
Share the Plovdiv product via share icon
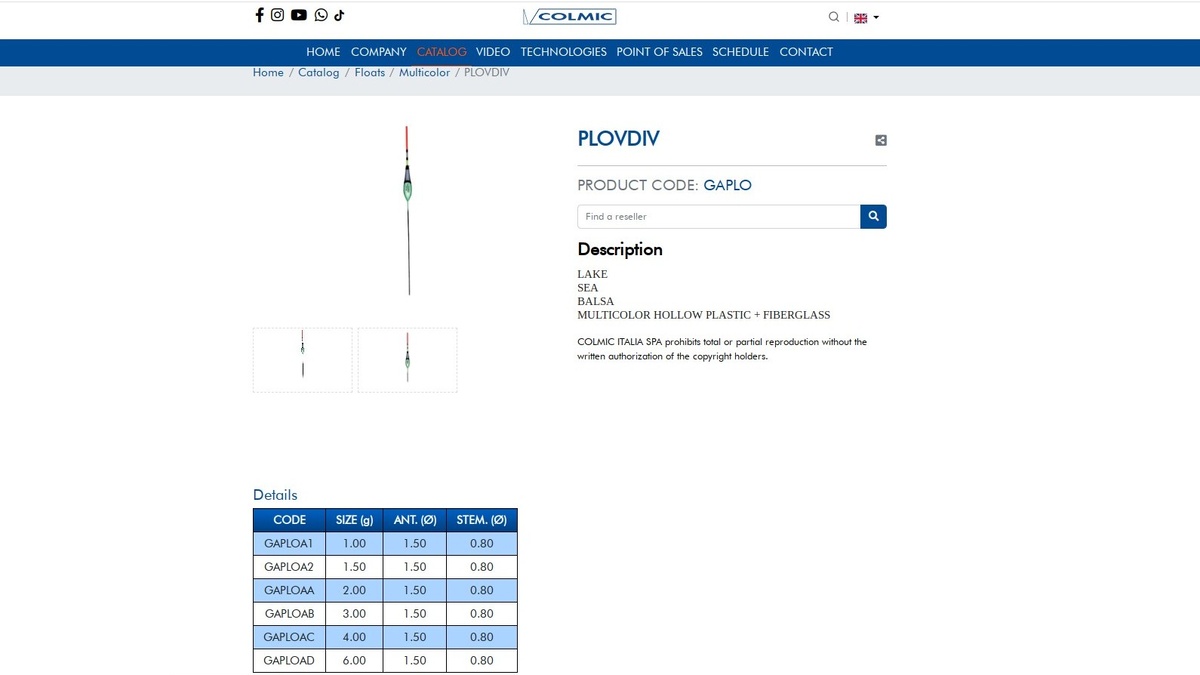(x=881, y=140)
